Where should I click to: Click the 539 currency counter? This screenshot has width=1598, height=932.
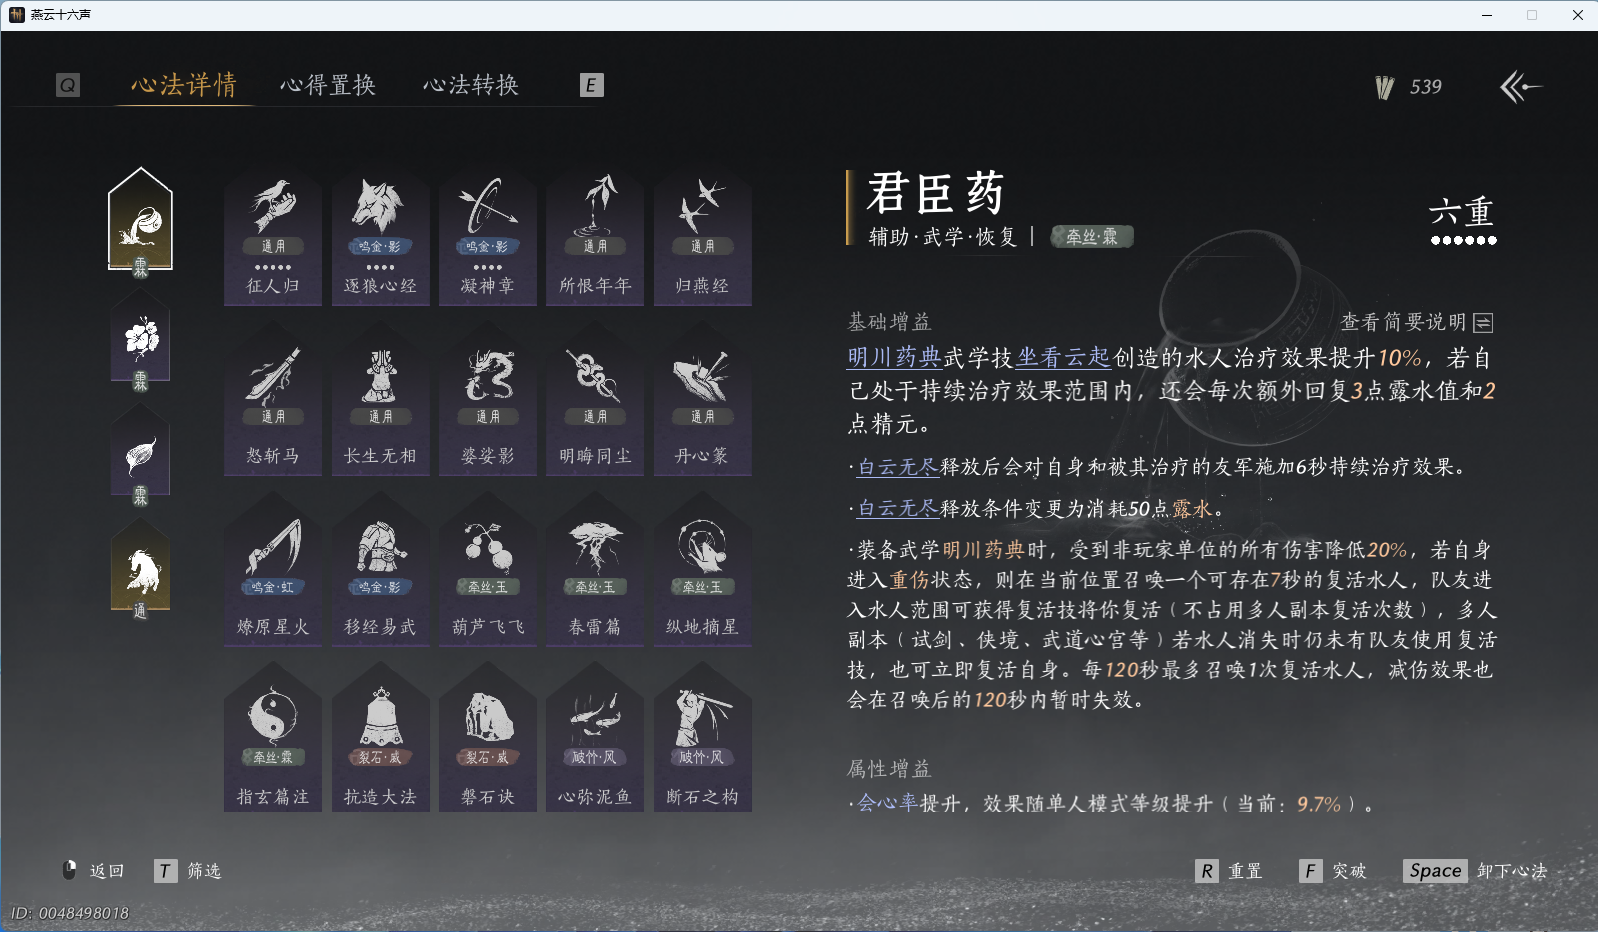(x=1409, y=87)
